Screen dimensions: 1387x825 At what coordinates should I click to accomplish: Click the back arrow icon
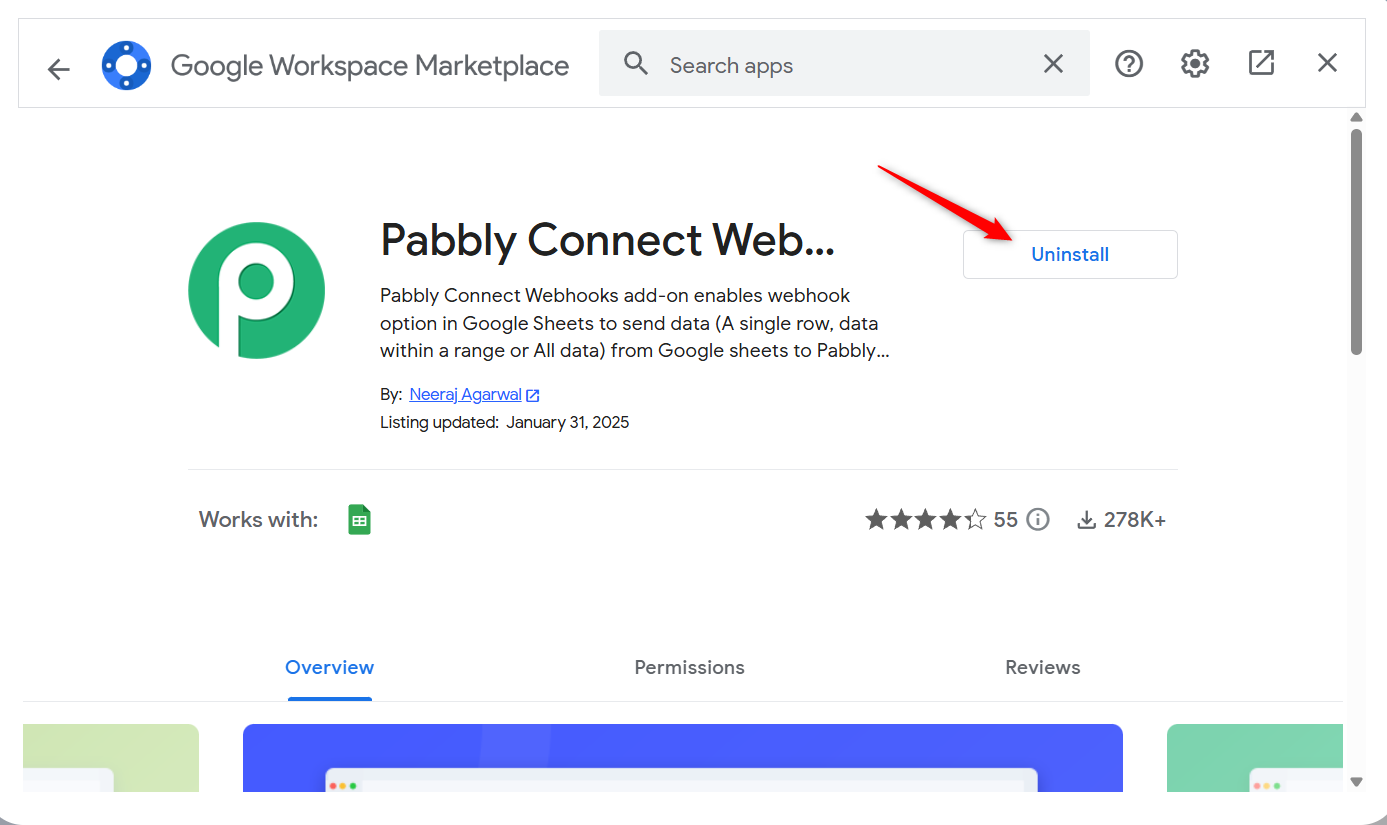59,68
